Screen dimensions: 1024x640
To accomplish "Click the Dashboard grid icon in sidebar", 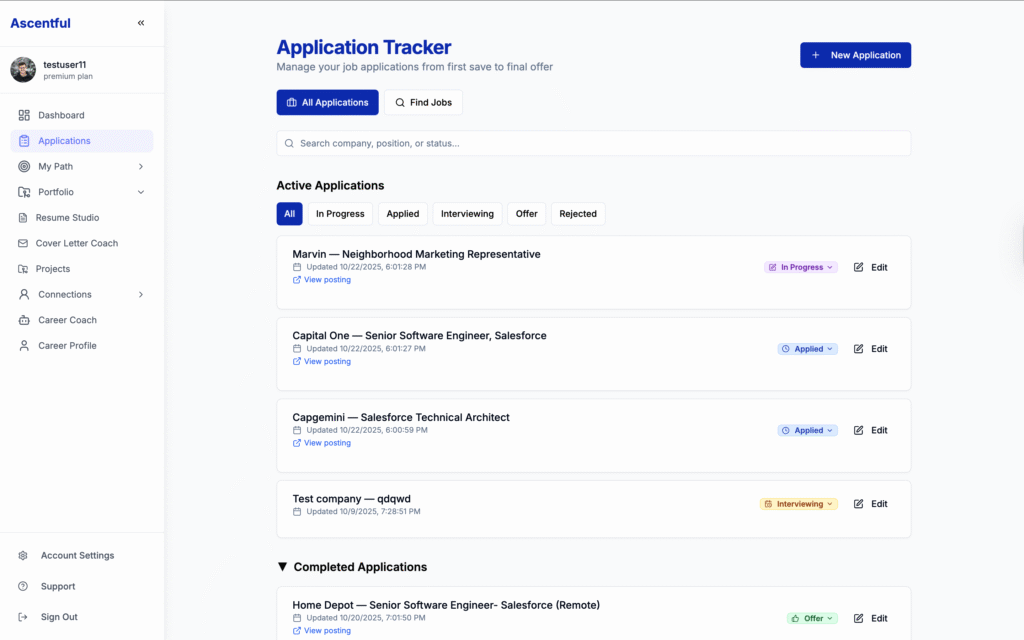I will pyautogui.click(x=24, y=115).
